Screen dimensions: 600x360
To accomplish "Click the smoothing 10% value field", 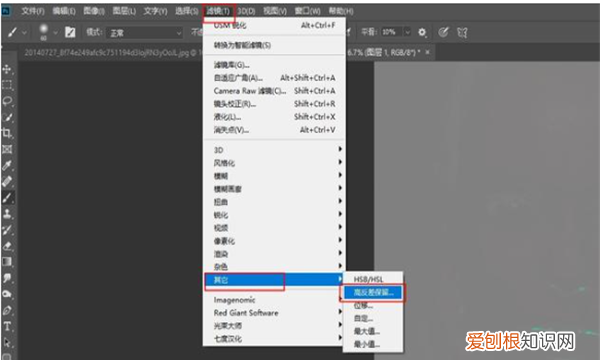I will pos(392,32).
